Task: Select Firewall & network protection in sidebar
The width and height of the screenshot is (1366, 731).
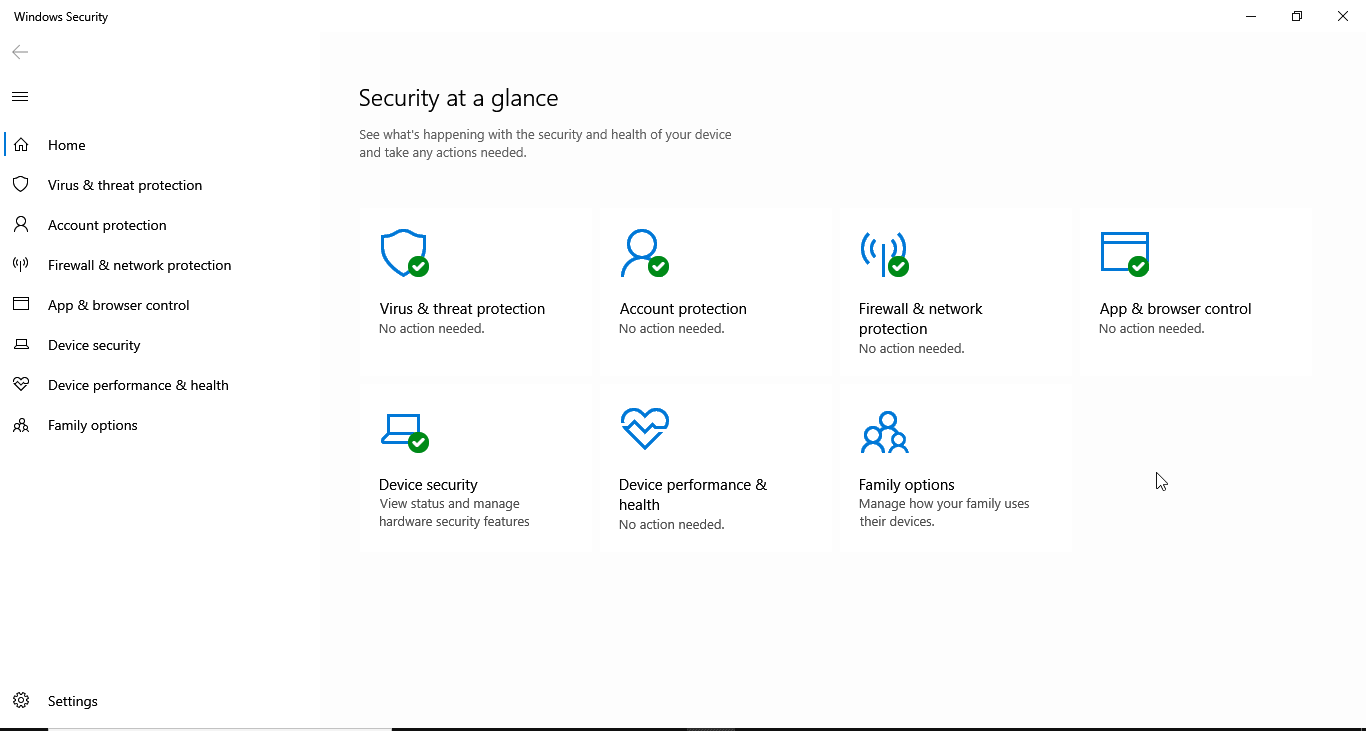Action: coord(140,265)
